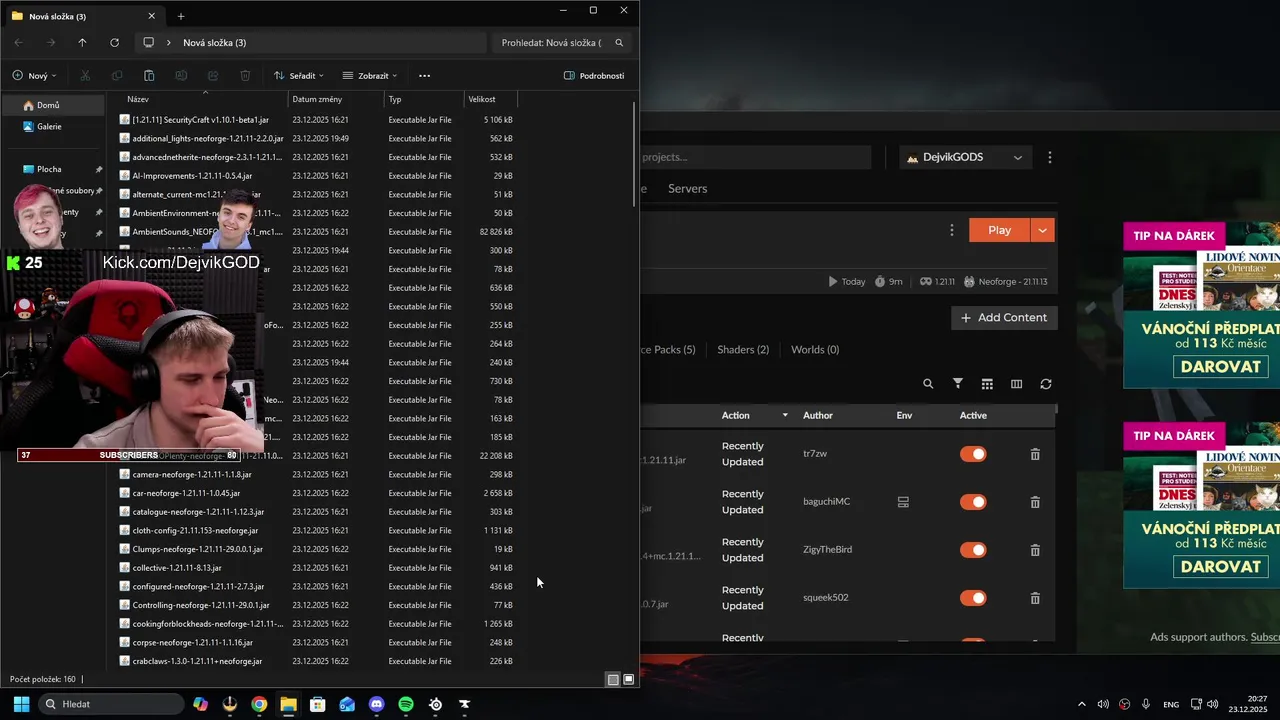
Task: Switch to the Servers tab in launcher
Action: coord(687,189)
